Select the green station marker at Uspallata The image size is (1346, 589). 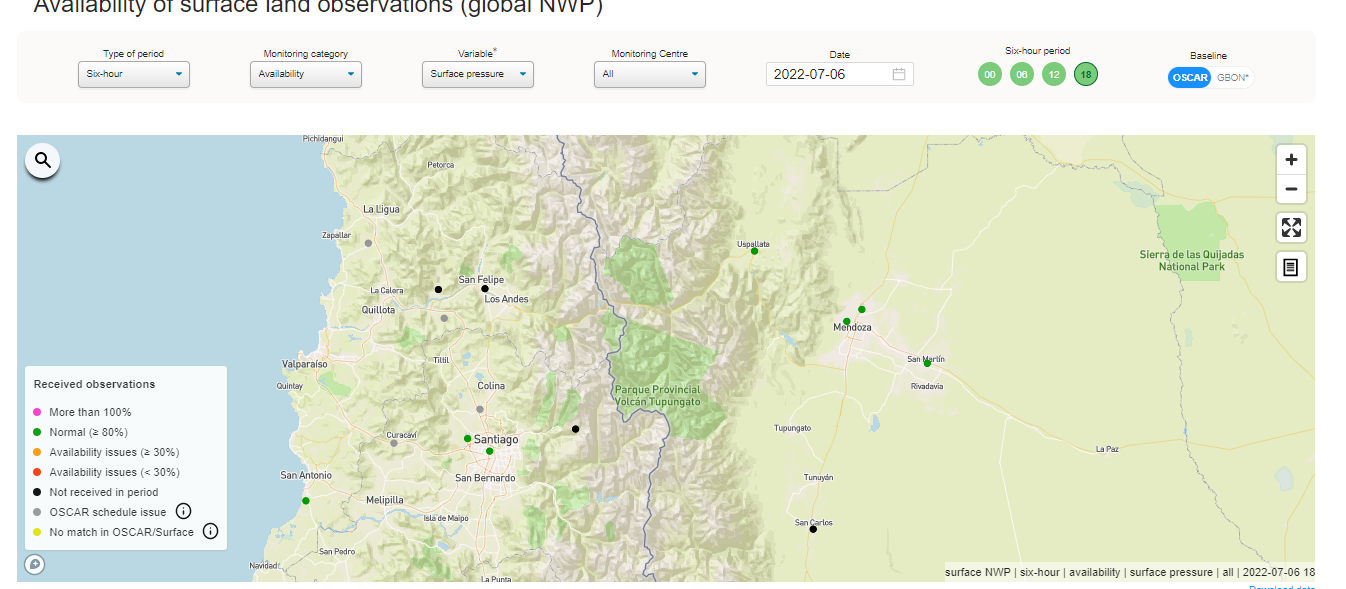tap(755, 251)
